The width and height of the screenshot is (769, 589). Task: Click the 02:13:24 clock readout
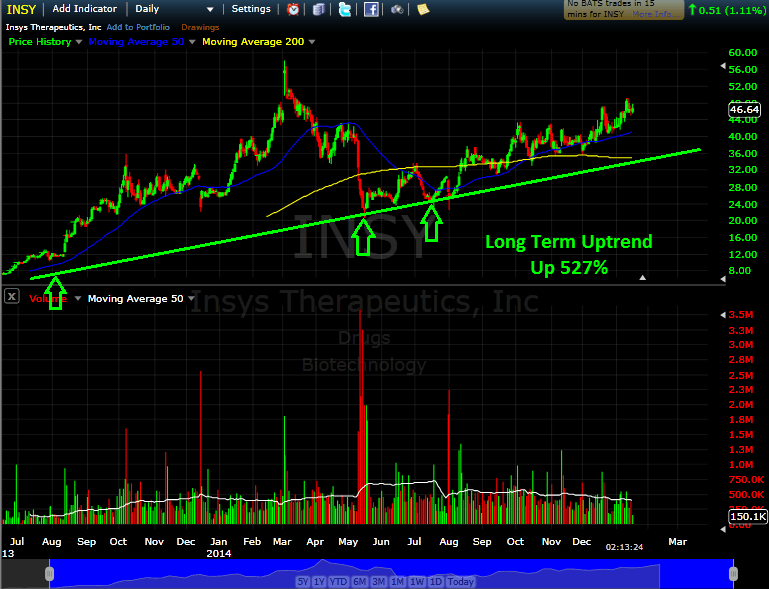point(624,547)
